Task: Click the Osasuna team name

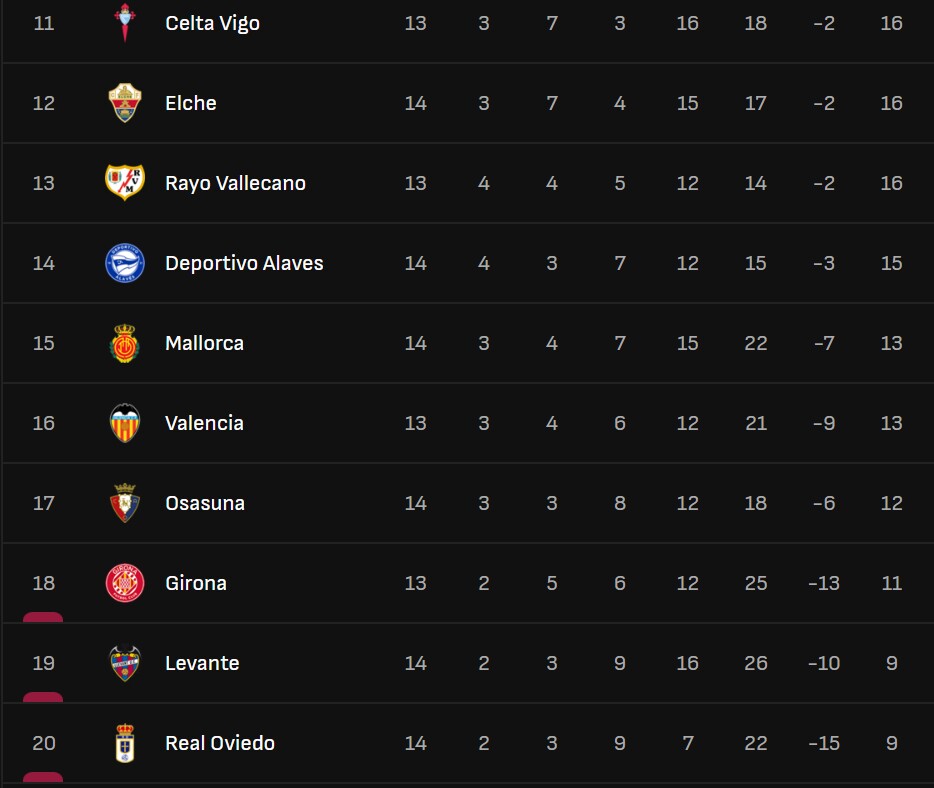Action: coord(205,503)
